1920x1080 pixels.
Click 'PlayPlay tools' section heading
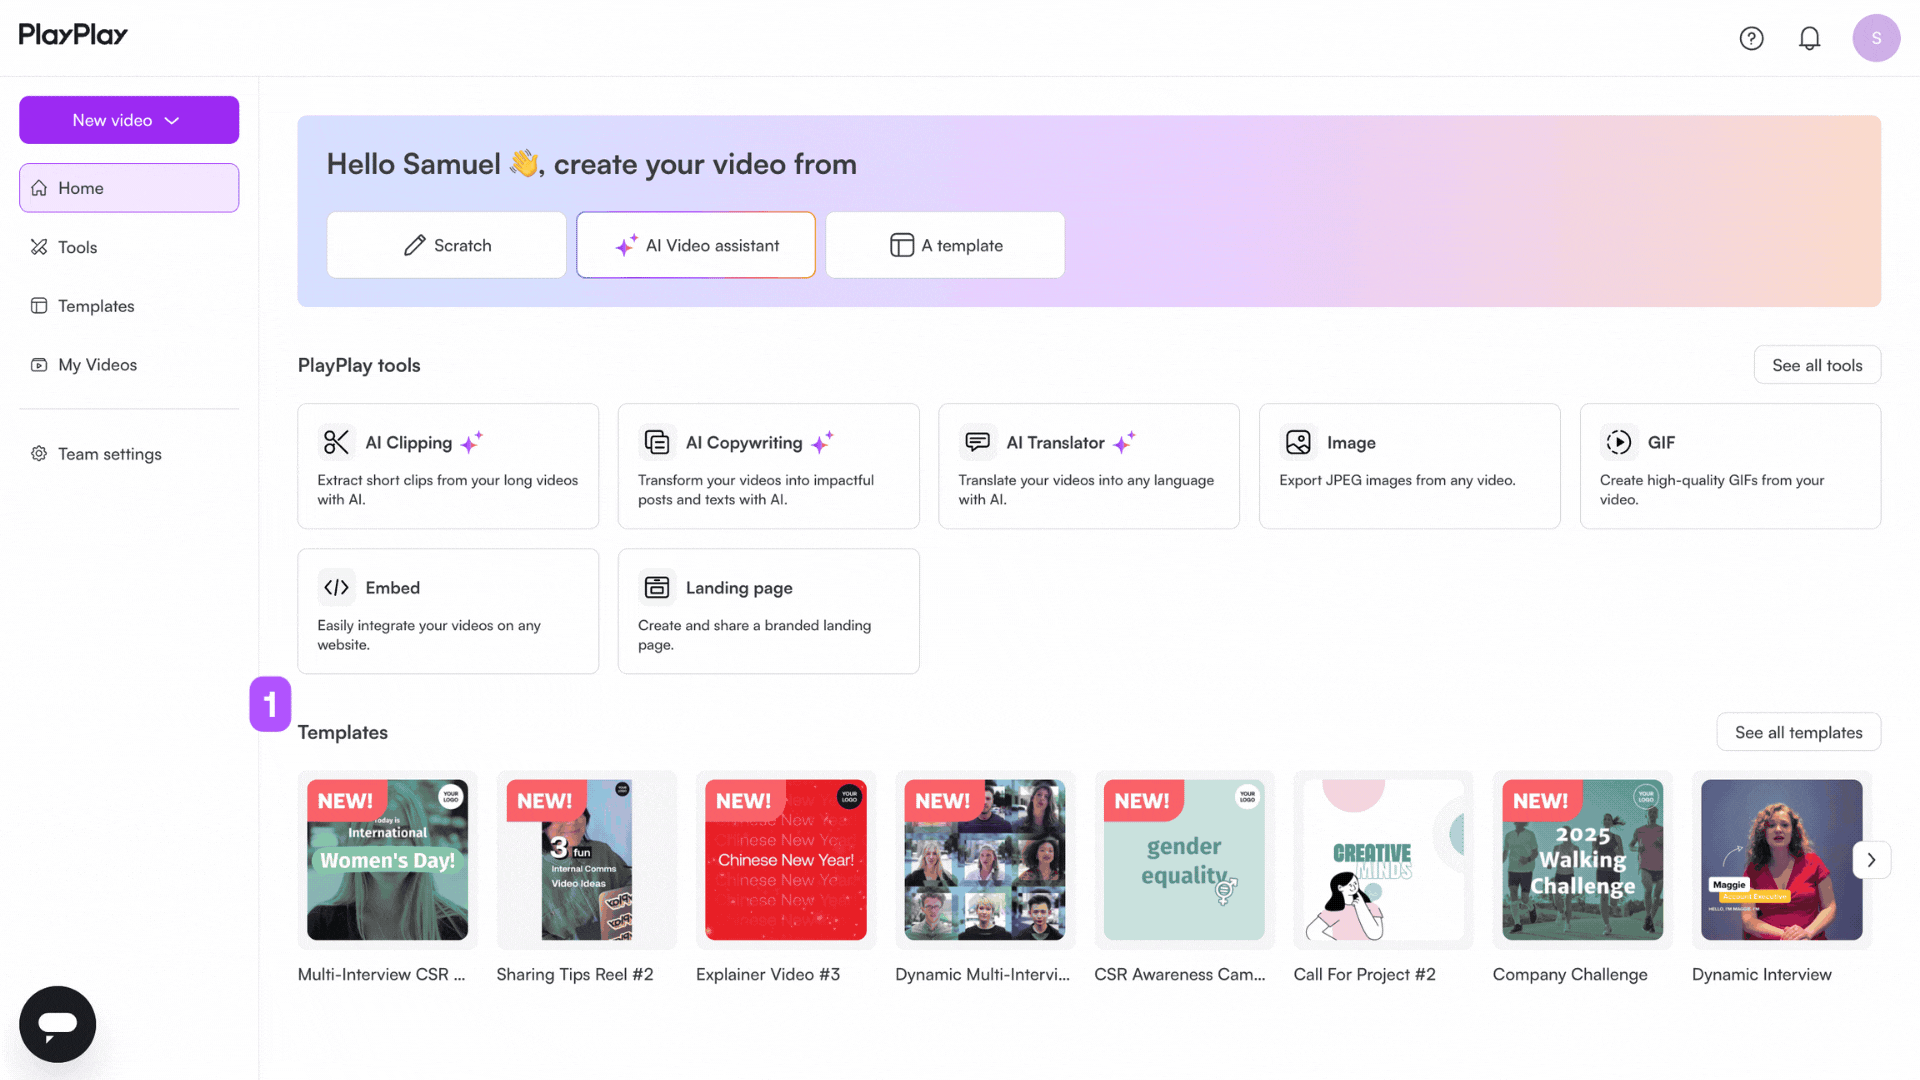pos(359,365)
